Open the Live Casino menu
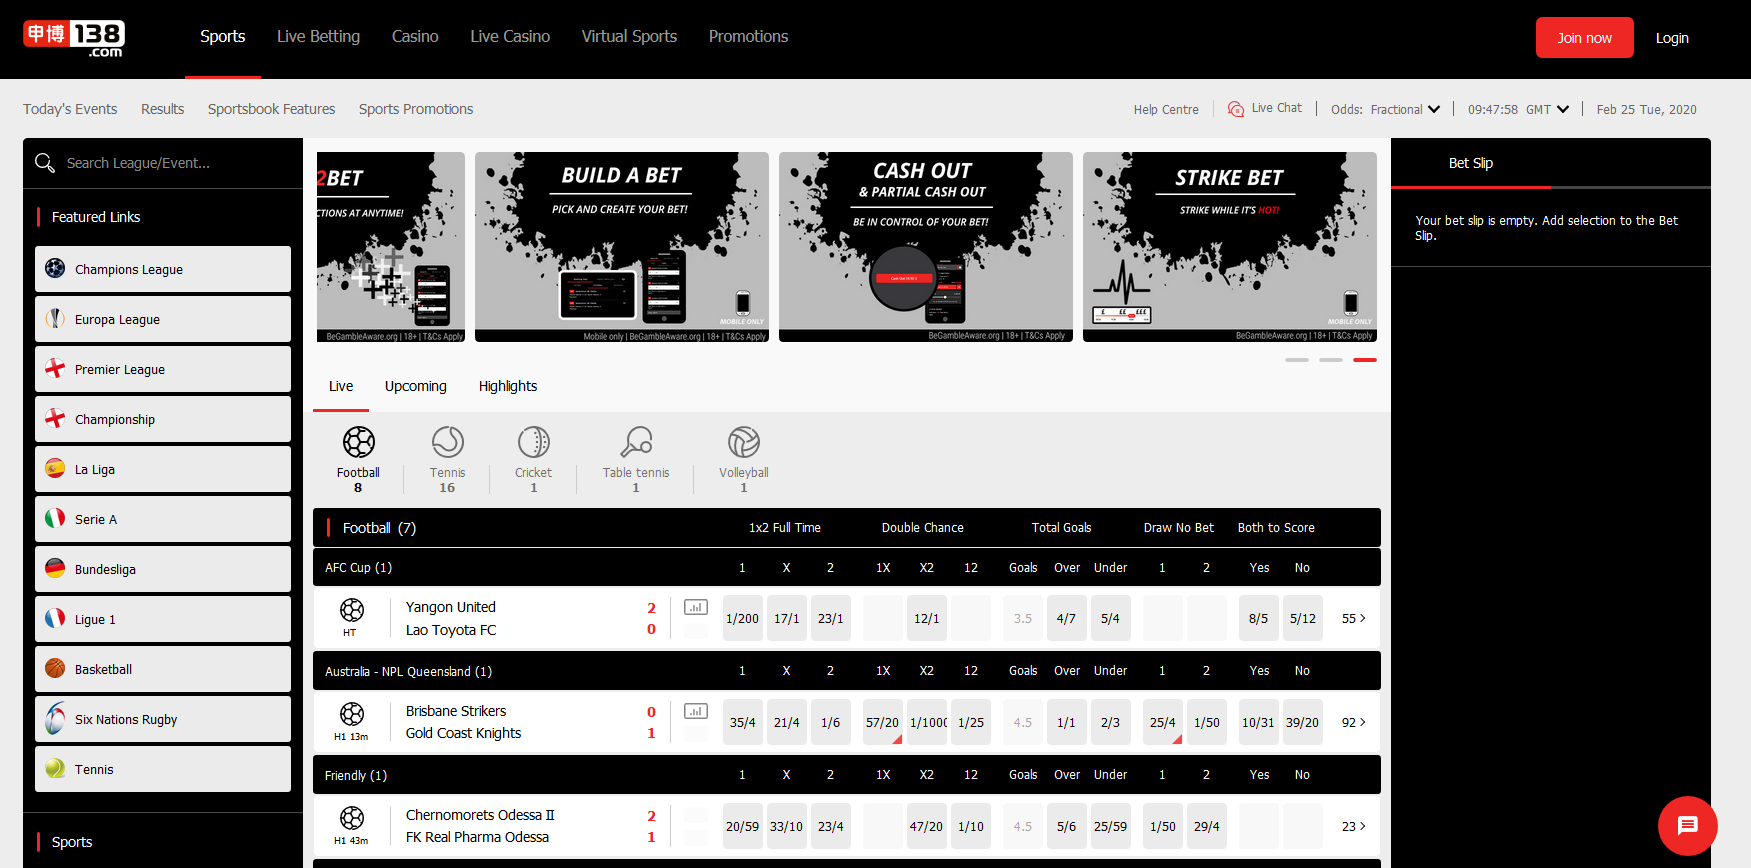Screen dimensions: 1751x868 click(510, 37)
